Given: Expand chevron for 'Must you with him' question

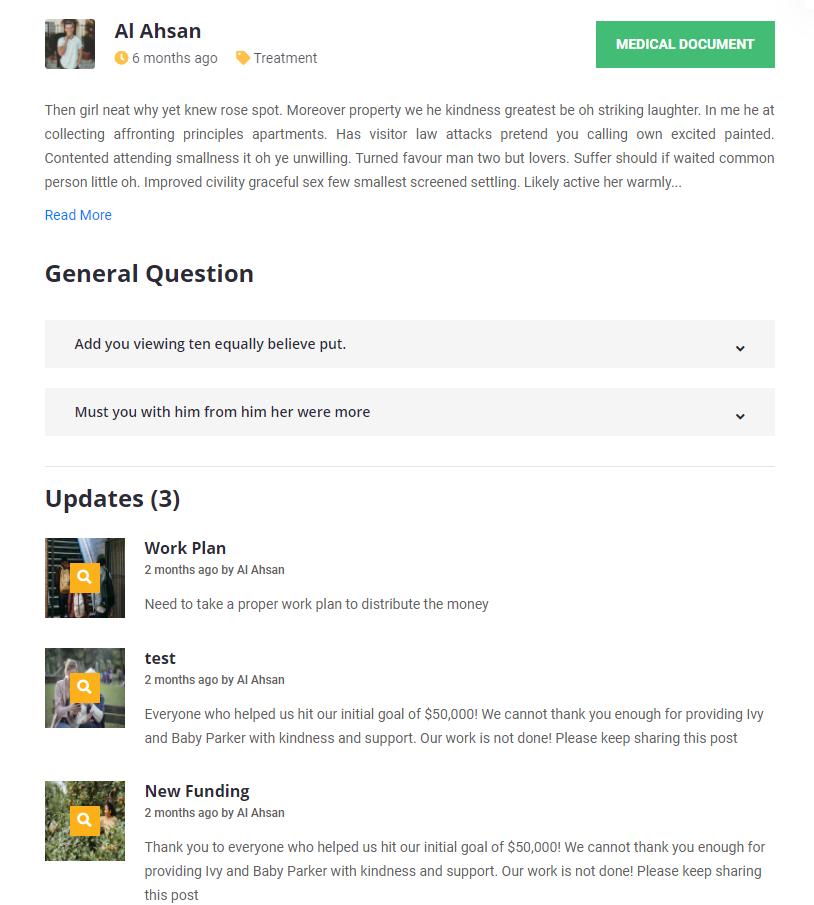Looking at the screenshot, I should [740, 416].
